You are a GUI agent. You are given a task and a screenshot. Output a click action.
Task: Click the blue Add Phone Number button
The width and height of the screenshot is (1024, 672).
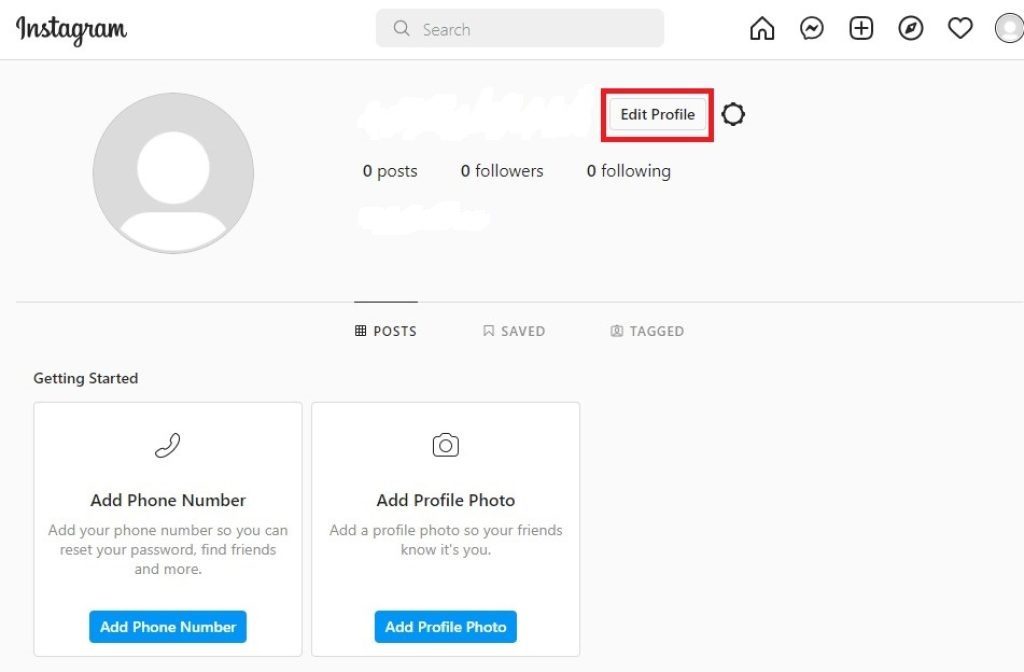pyautogui.click(x=168, y=627)
